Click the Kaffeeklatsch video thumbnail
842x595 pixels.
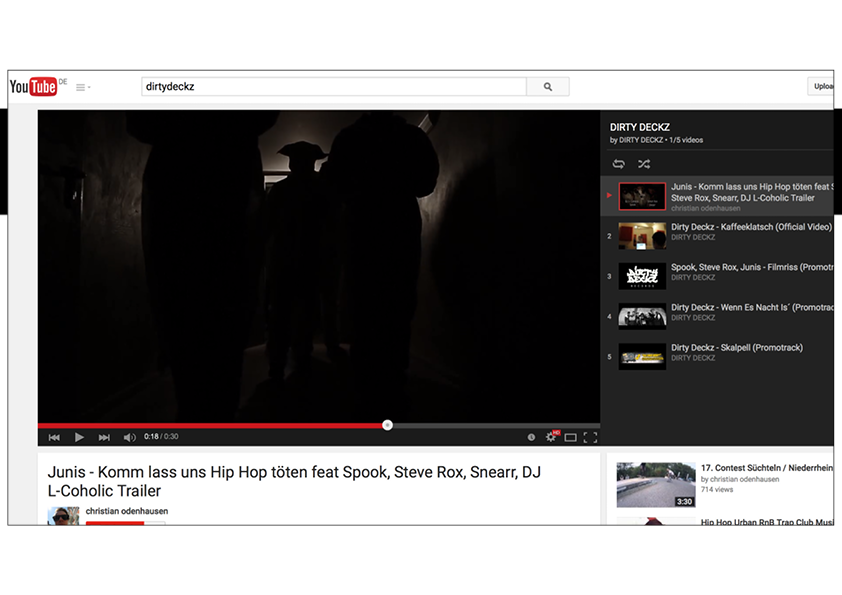pyautogui.click(x=642, y=236)
